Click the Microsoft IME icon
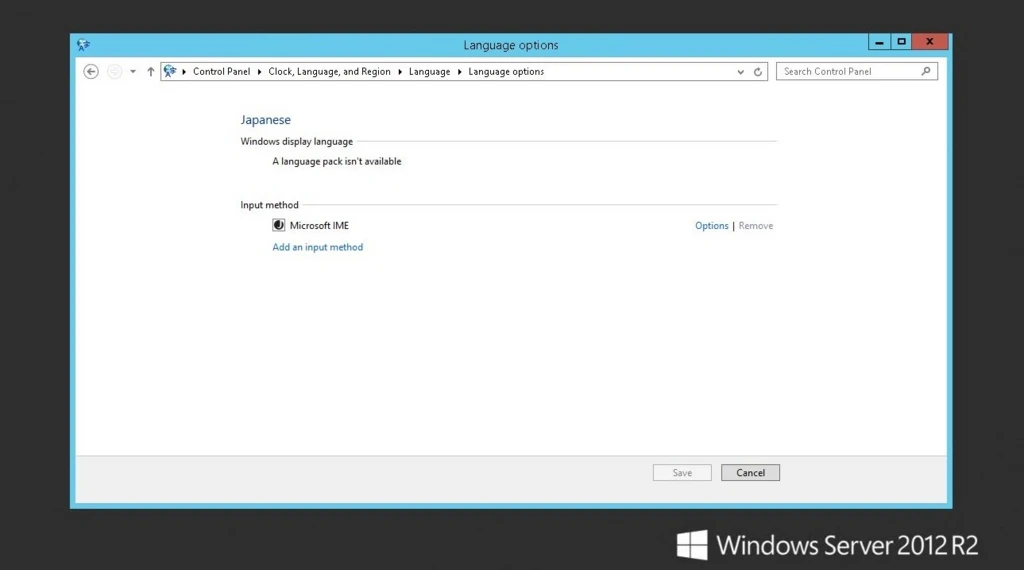 (279, 225)
